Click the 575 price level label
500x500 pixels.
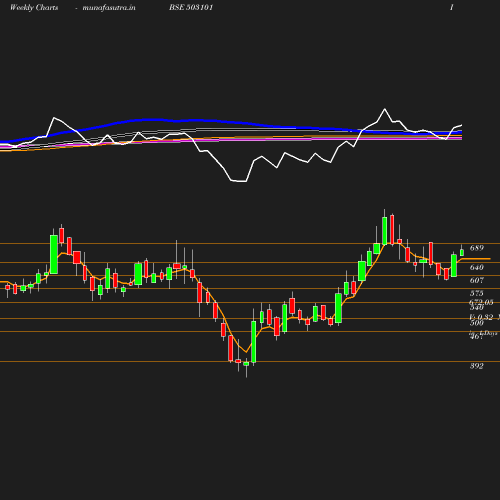point(476,293)
